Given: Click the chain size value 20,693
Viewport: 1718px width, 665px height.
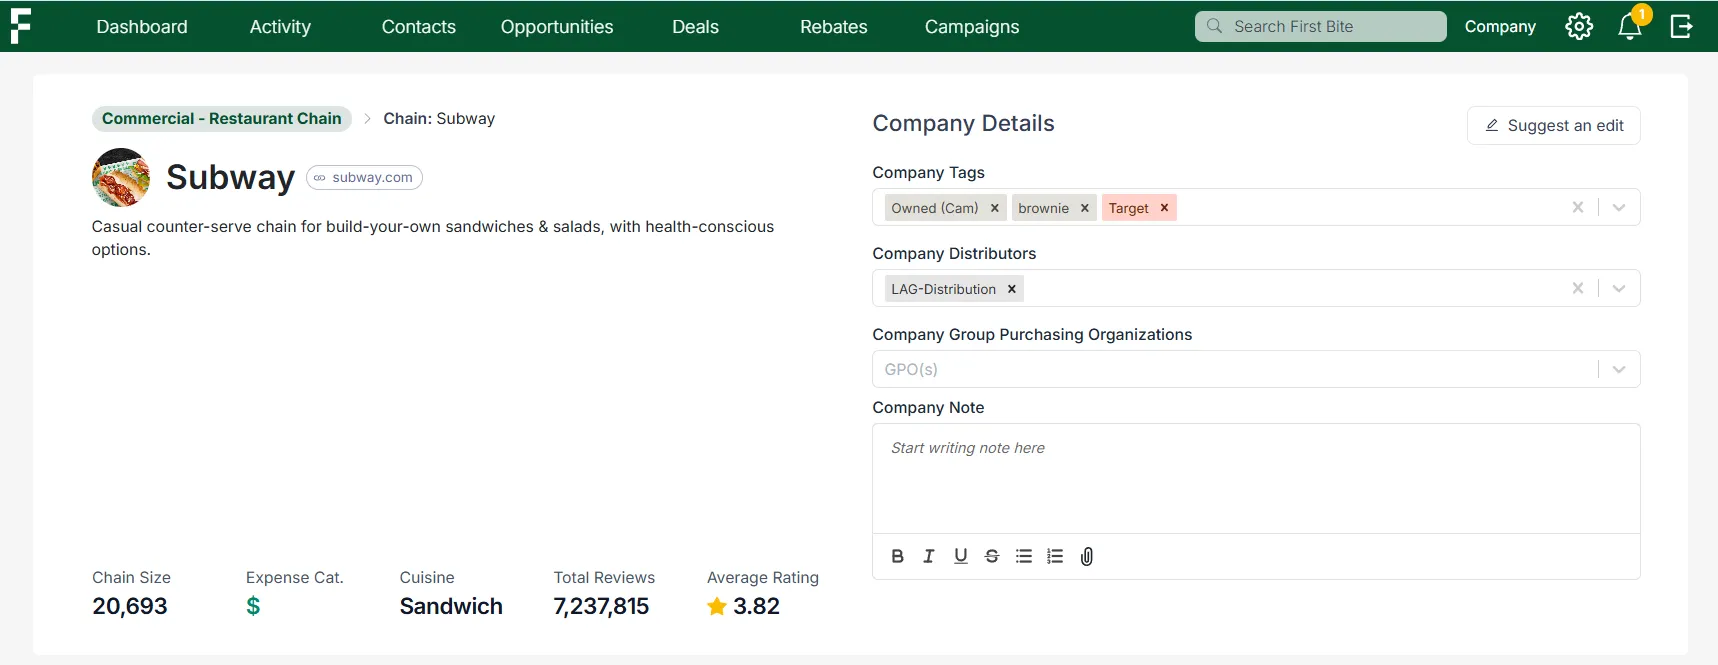Looking at the screenshot, I should 130,606.
